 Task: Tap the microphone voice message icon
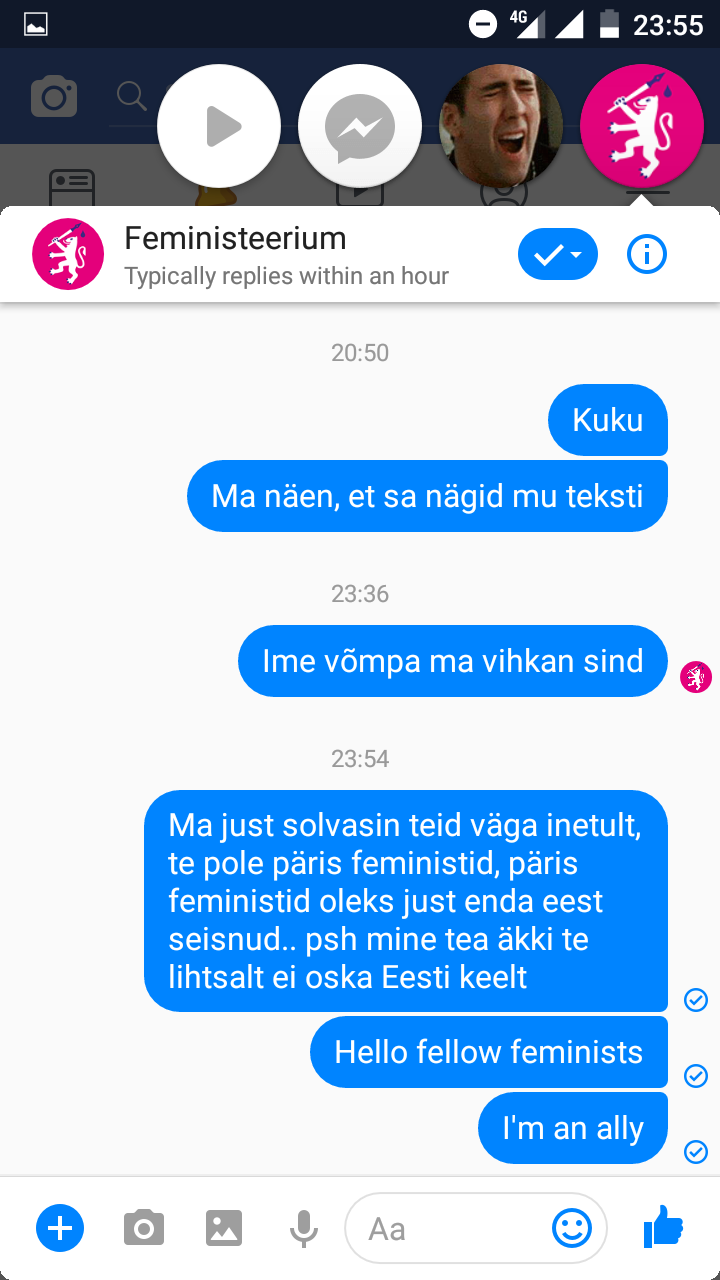pos(303,1228)
